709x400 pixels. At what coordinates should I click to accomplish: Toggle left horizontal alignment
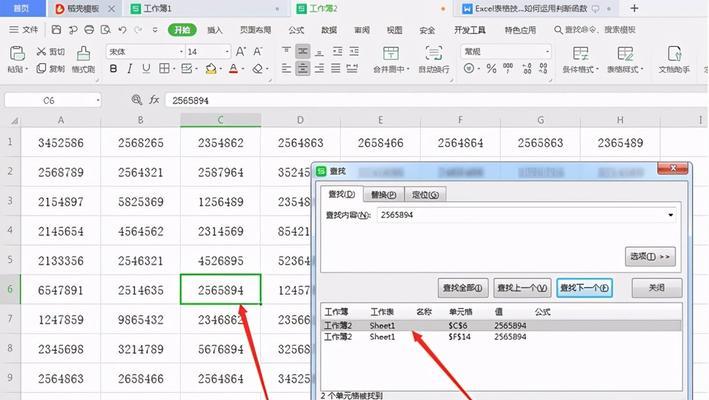pos(286,69)
